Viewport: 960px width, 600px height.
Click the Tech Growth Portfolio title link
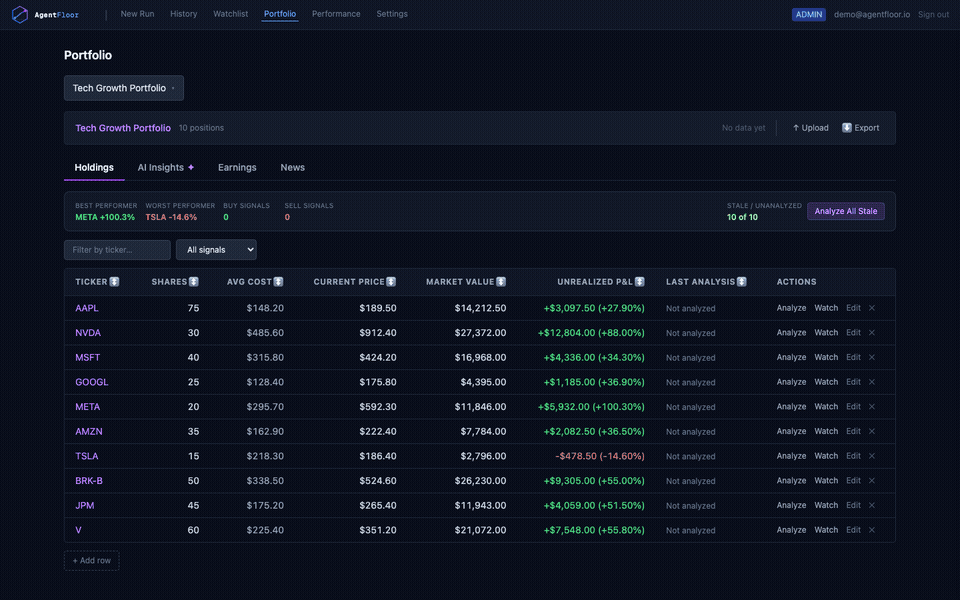click(x=123, y=128)
